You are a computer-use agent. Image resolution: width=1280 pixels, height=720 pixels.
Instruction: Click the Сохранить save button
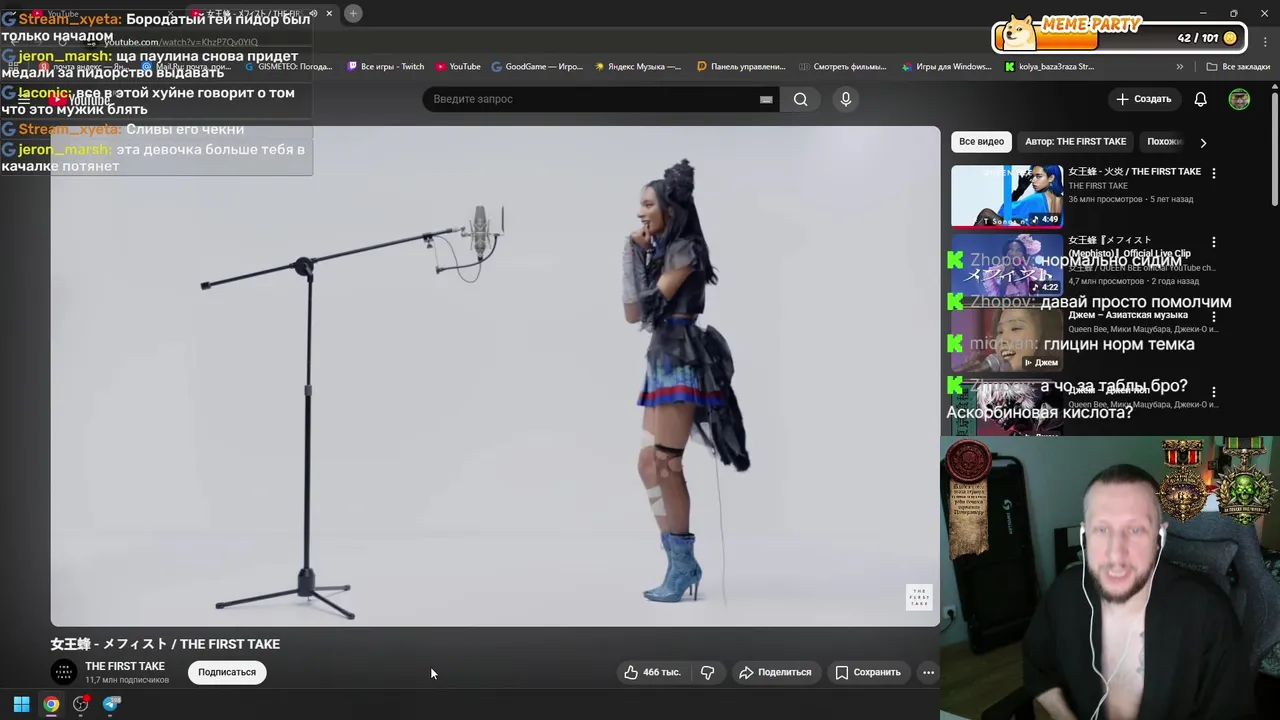click(868, 672)
